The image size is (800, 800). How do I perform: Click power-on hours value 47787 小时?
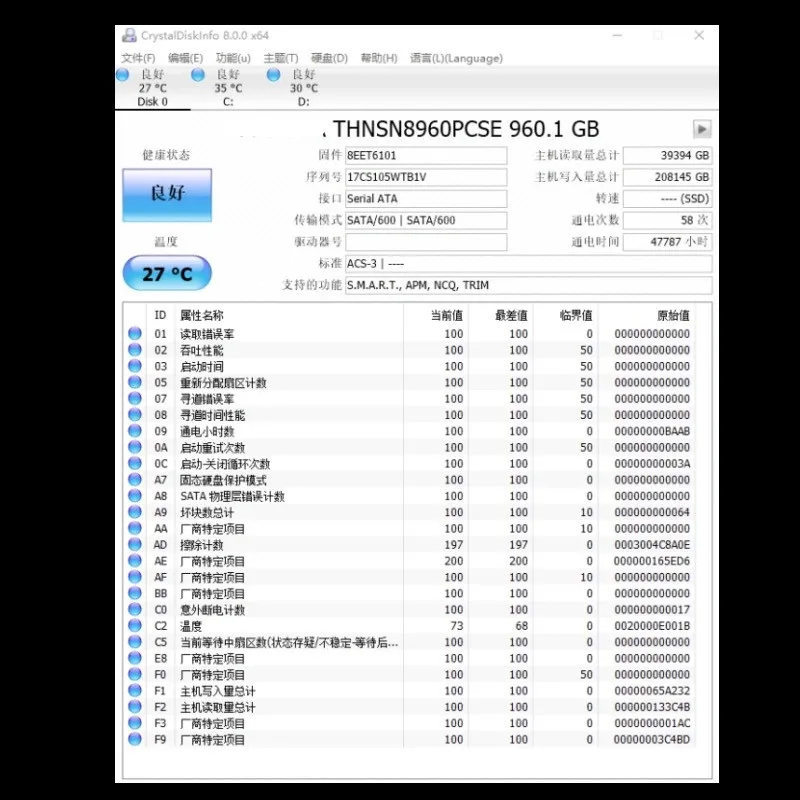tap(667, 242)
